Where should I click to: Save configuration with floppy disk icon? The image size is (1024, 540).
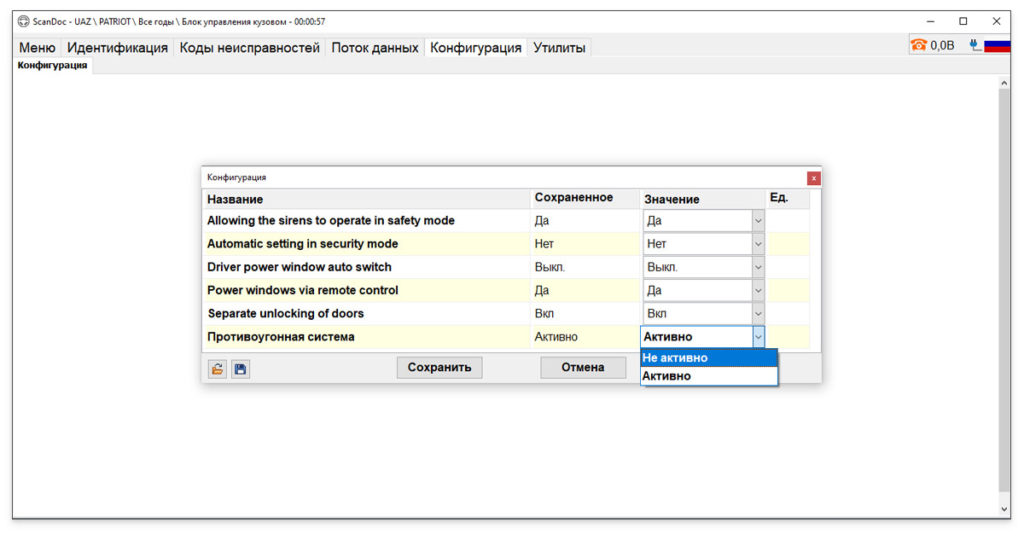coord(240,369)
